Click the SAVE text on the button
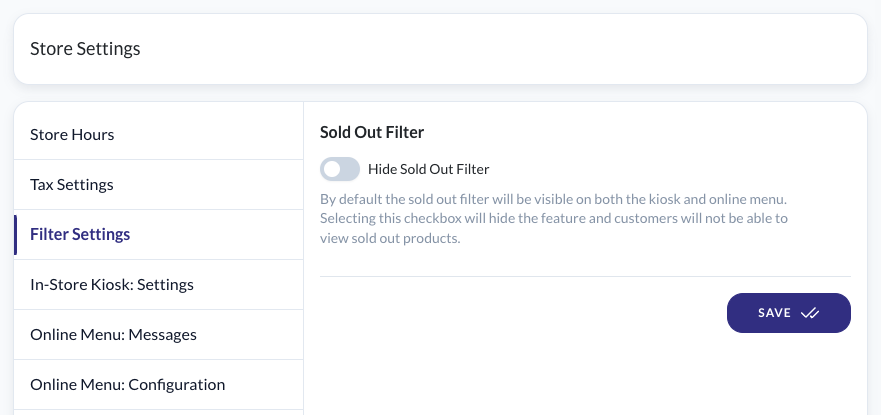The width and height of the screenshot is (881, 415). tap(774, 313)
